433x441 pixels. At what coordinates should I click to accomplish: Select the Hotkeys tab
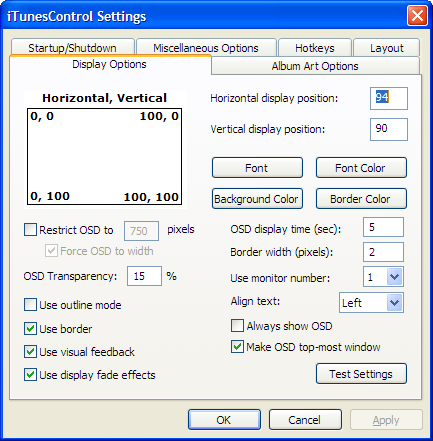pyautogui.click(x=315, y=47)
